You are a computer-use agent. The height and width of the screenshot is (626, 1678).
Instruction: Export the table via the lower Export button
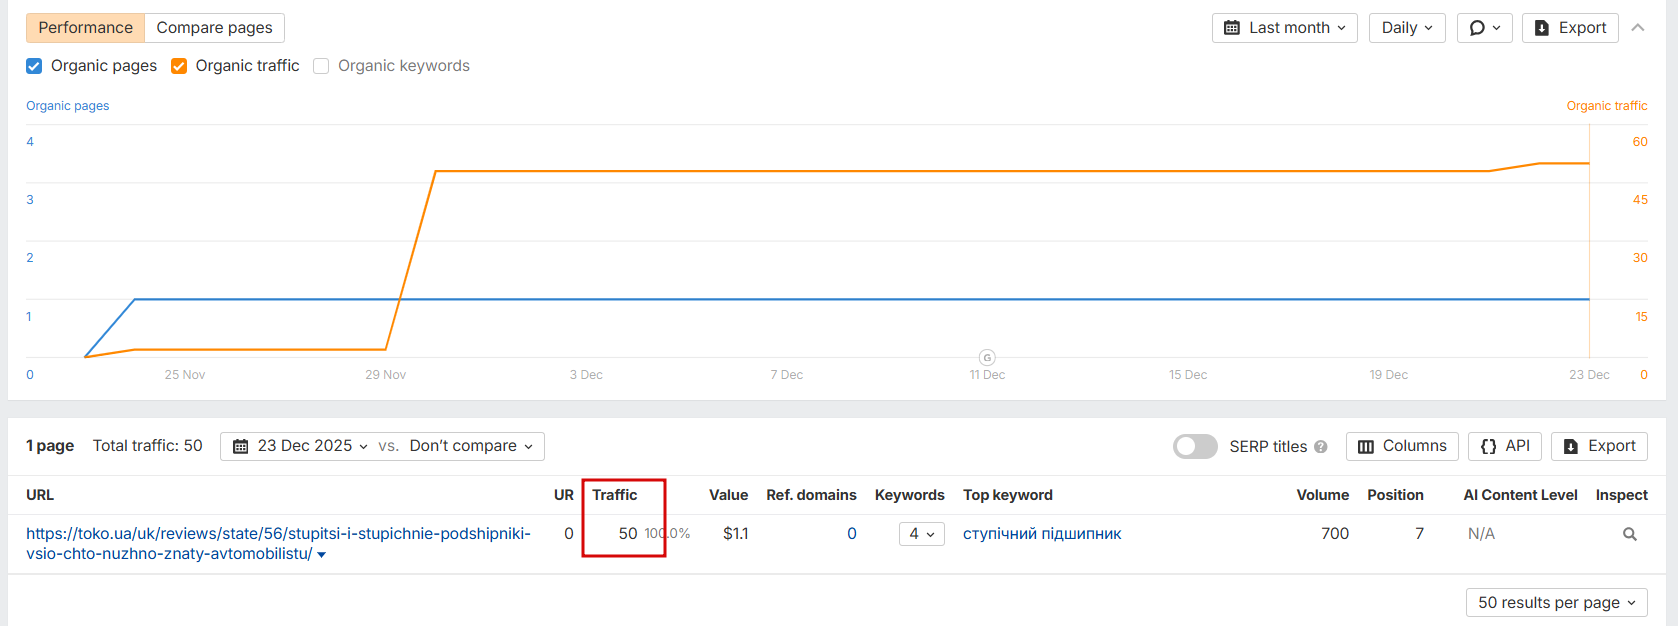[x=1599, y=446]
